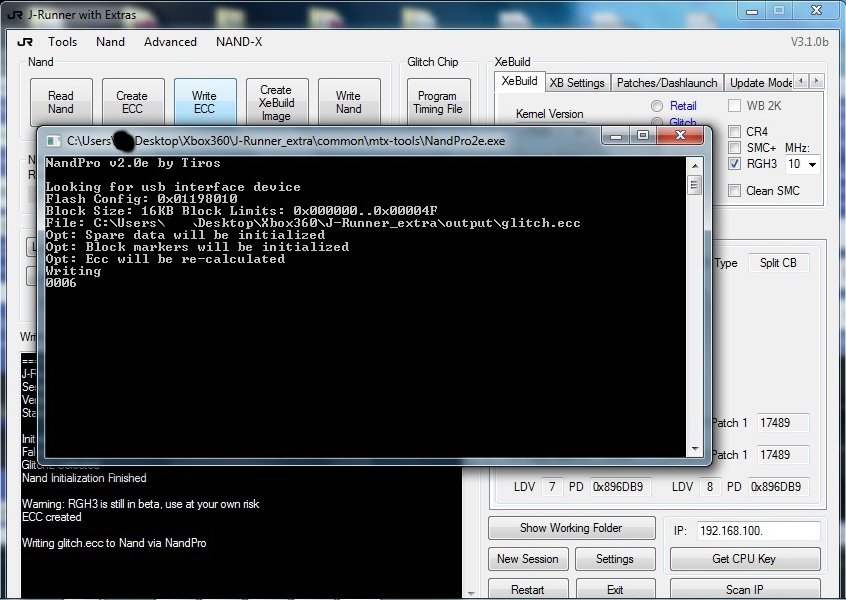Click the Restart button
The width and height of the screenshot is (846, 600).
click(528, 589)
